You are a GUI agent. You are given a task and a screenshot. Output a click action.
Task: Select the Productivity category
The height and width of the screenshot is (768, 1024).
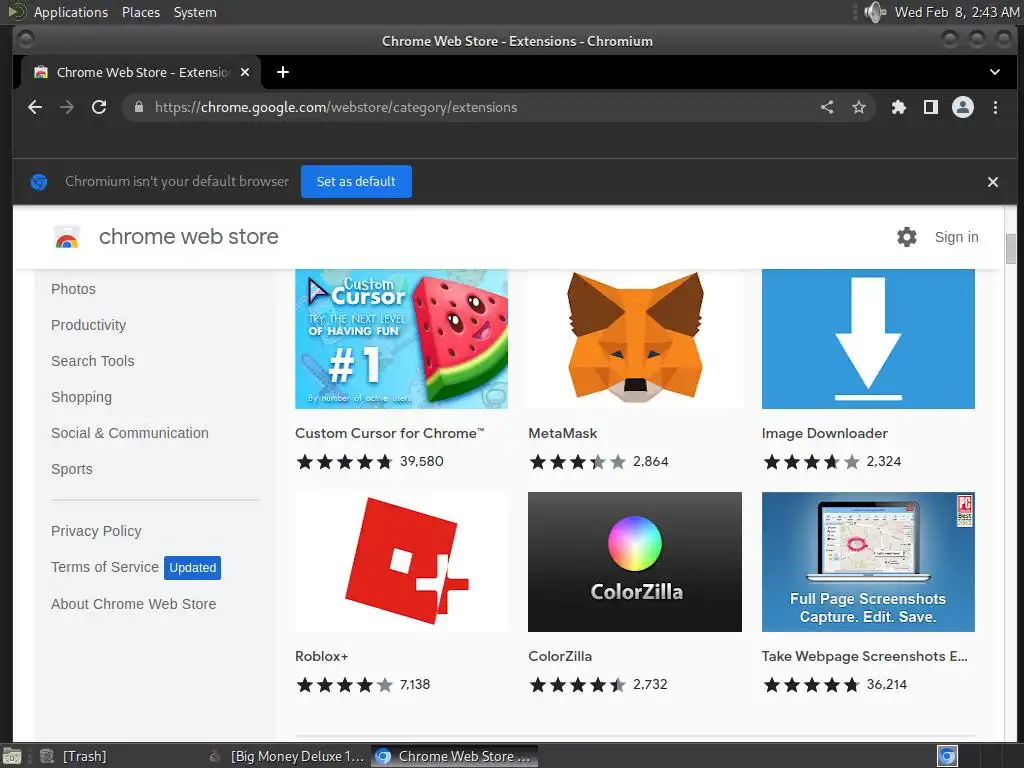coord(88,325)
